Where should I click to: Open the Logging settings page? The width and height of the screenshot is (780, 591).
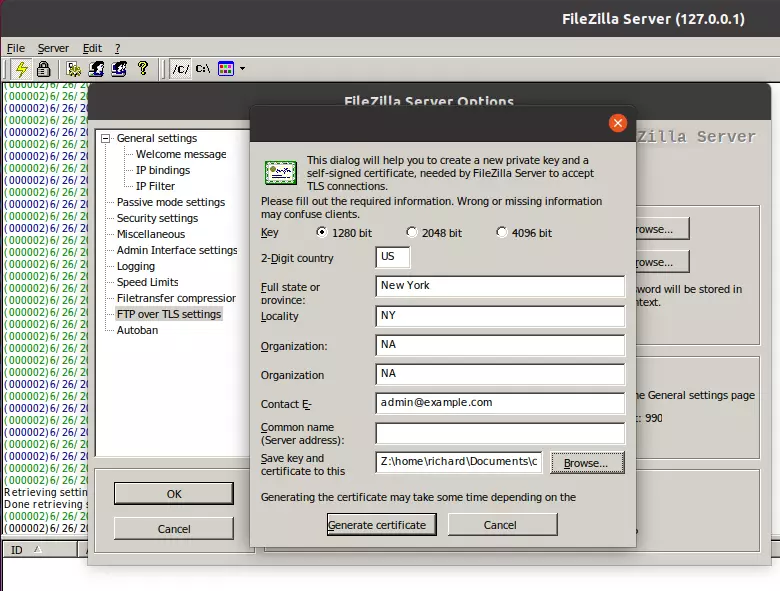coord(136,266)
